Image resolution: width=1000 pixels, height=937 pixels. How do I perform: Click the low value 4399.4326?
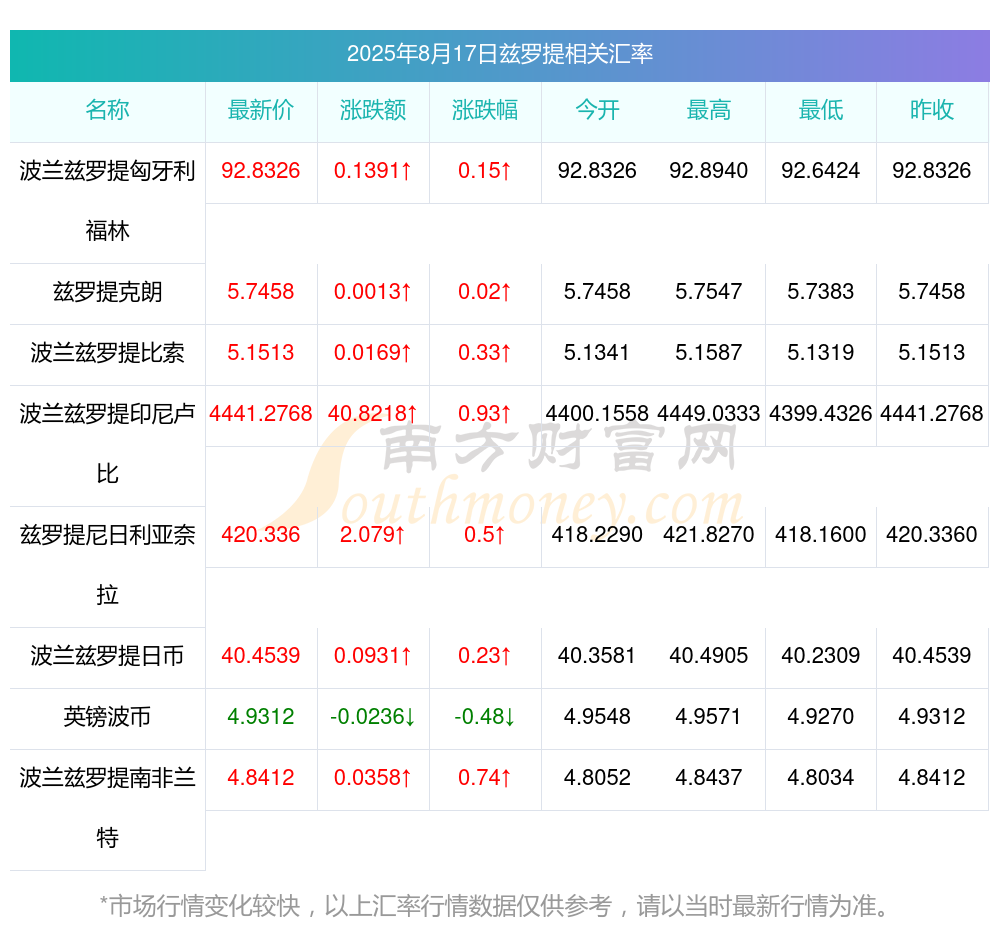[x=821, y=413]
